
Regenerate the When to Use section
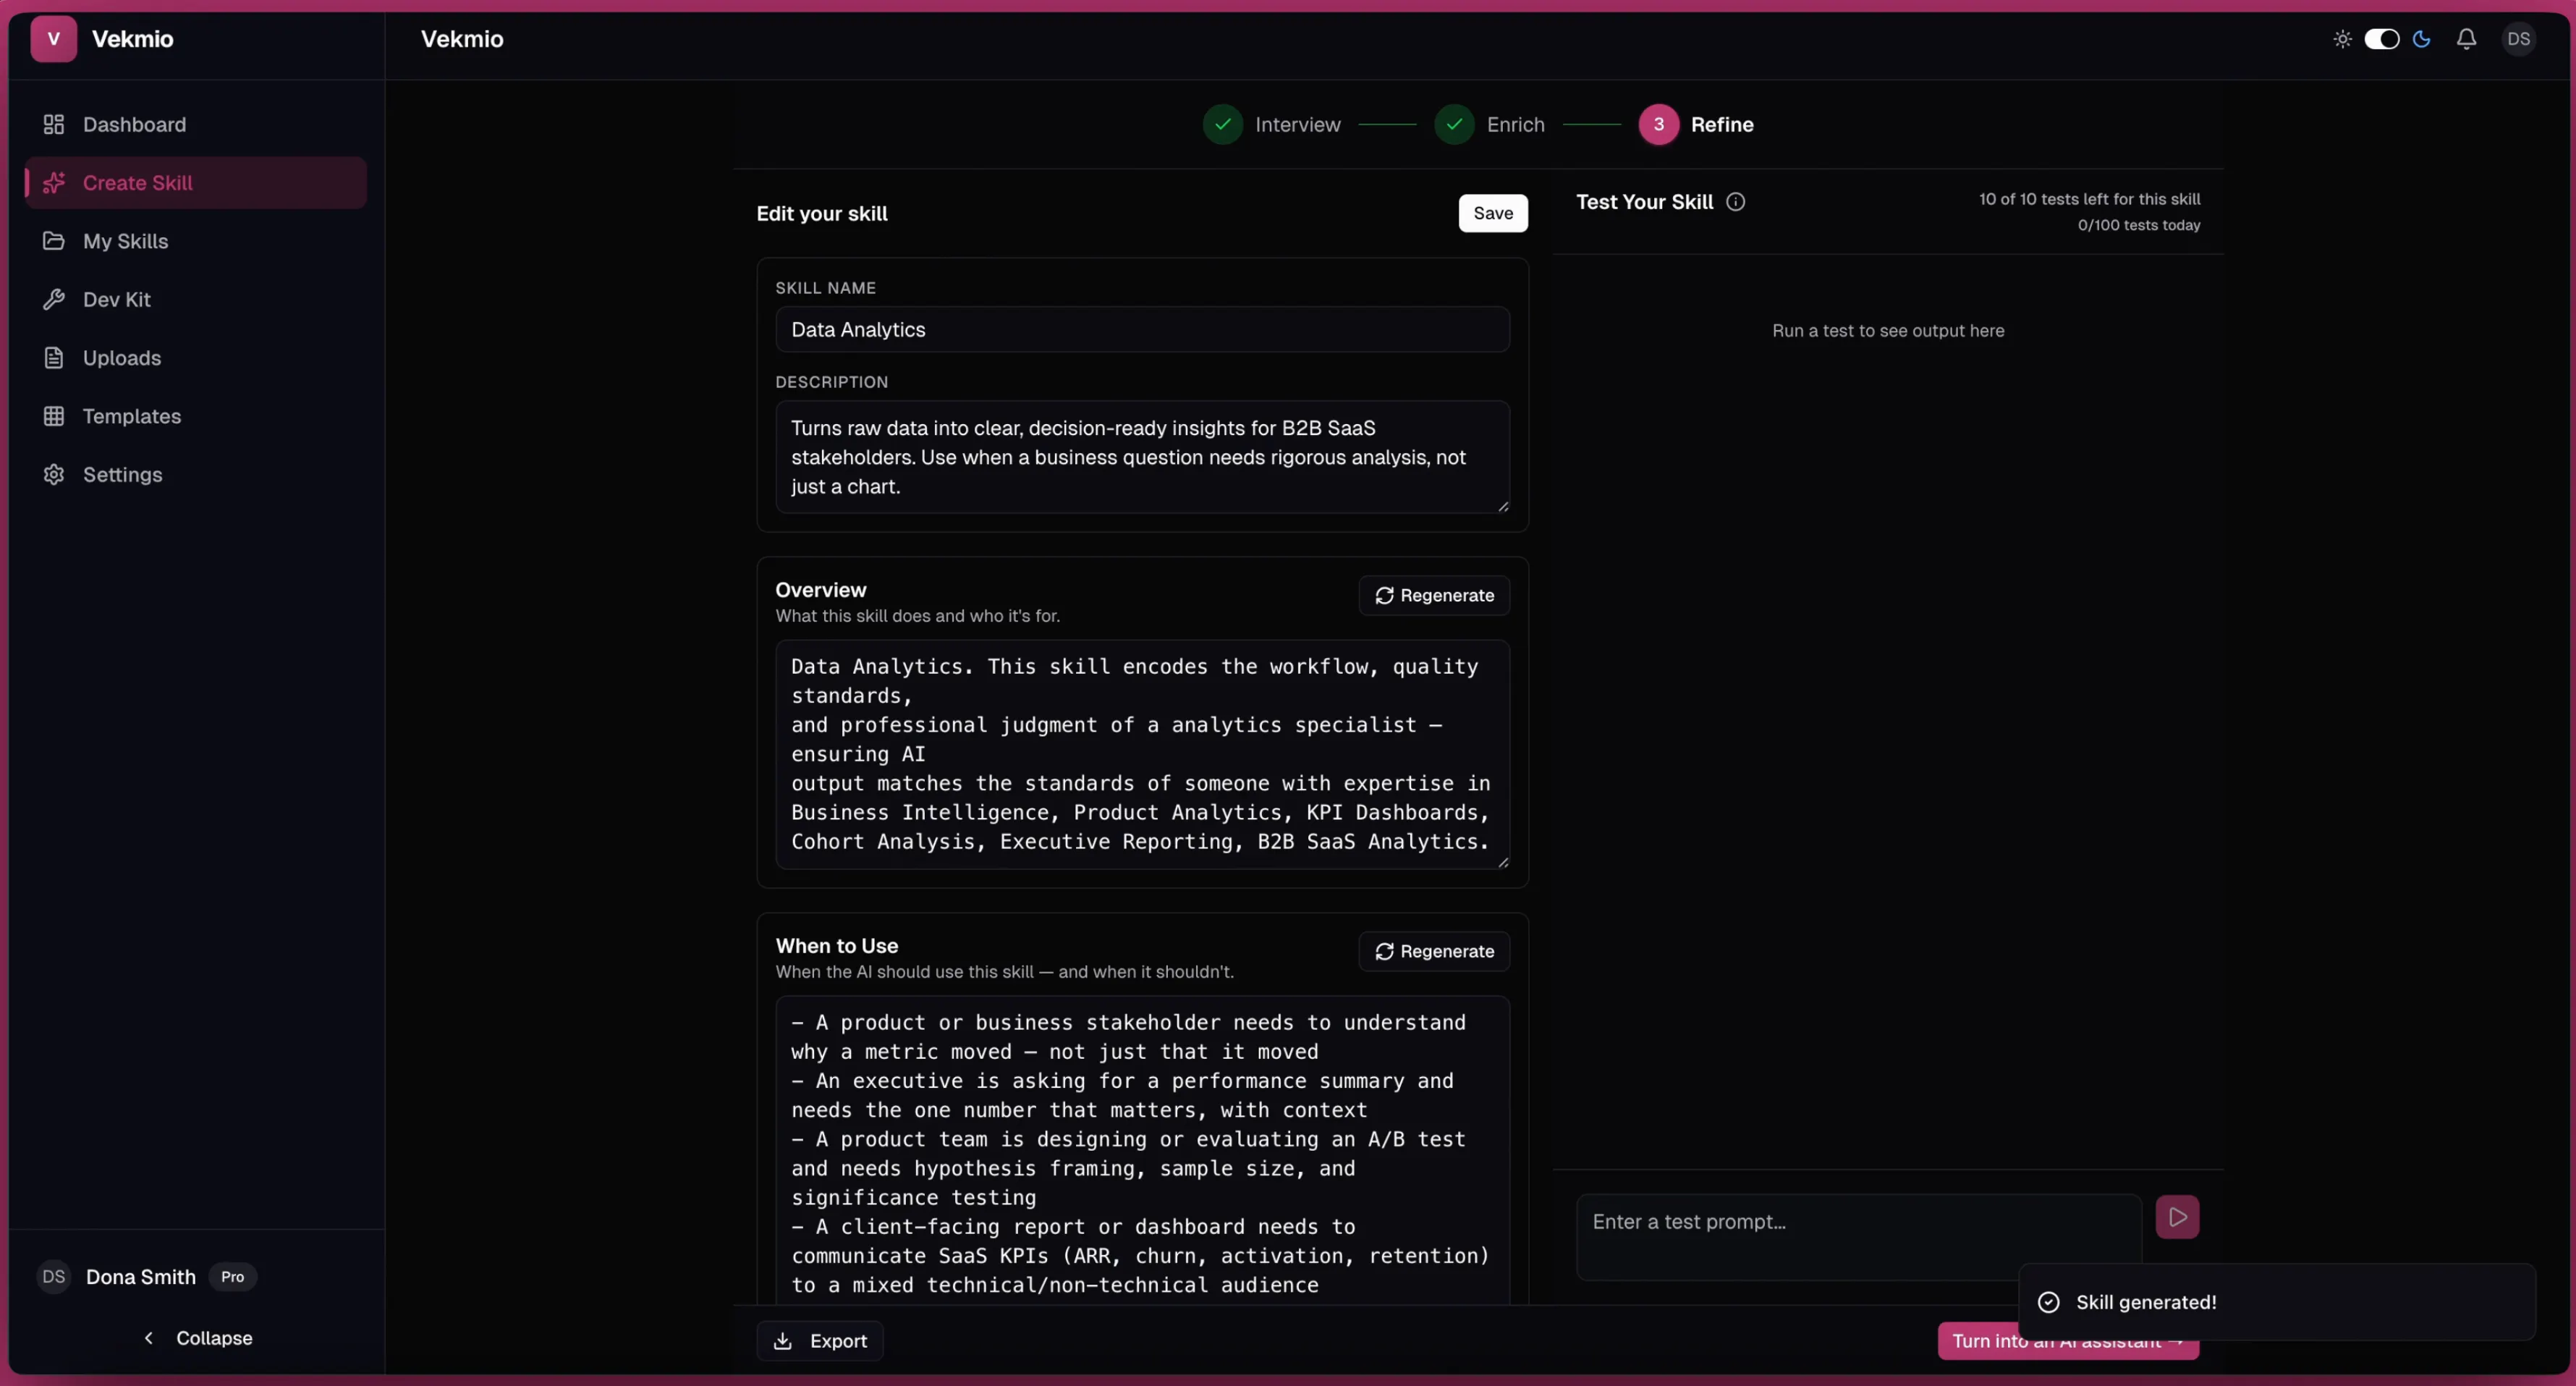click(x=1433, y=951)
